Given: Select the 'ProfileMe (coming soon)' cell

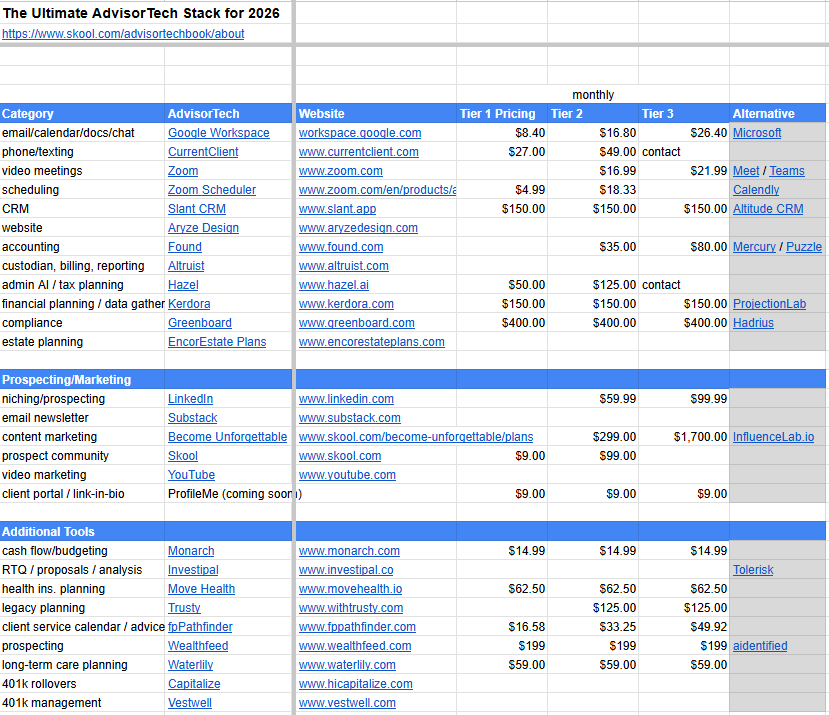Looking at the screenshot, I should tap(228, 494).
